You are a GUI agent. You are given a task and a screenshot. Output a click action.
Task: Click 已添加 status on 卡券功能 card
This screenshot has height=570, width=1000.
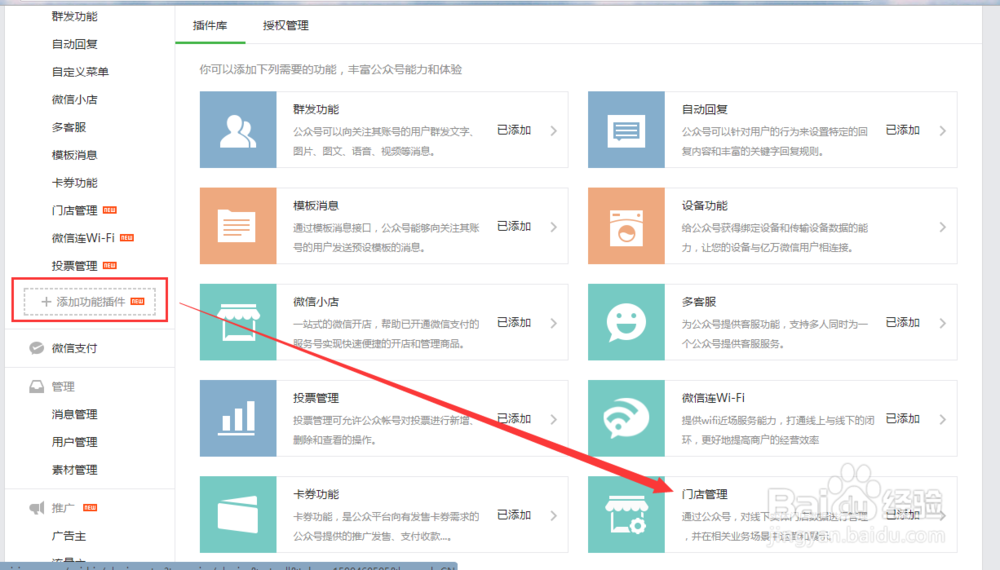[x=514, y=515]
